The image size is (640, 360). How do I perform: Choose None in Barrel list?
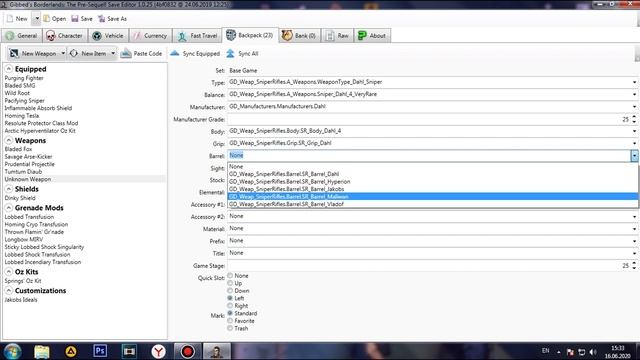[433, 167]
